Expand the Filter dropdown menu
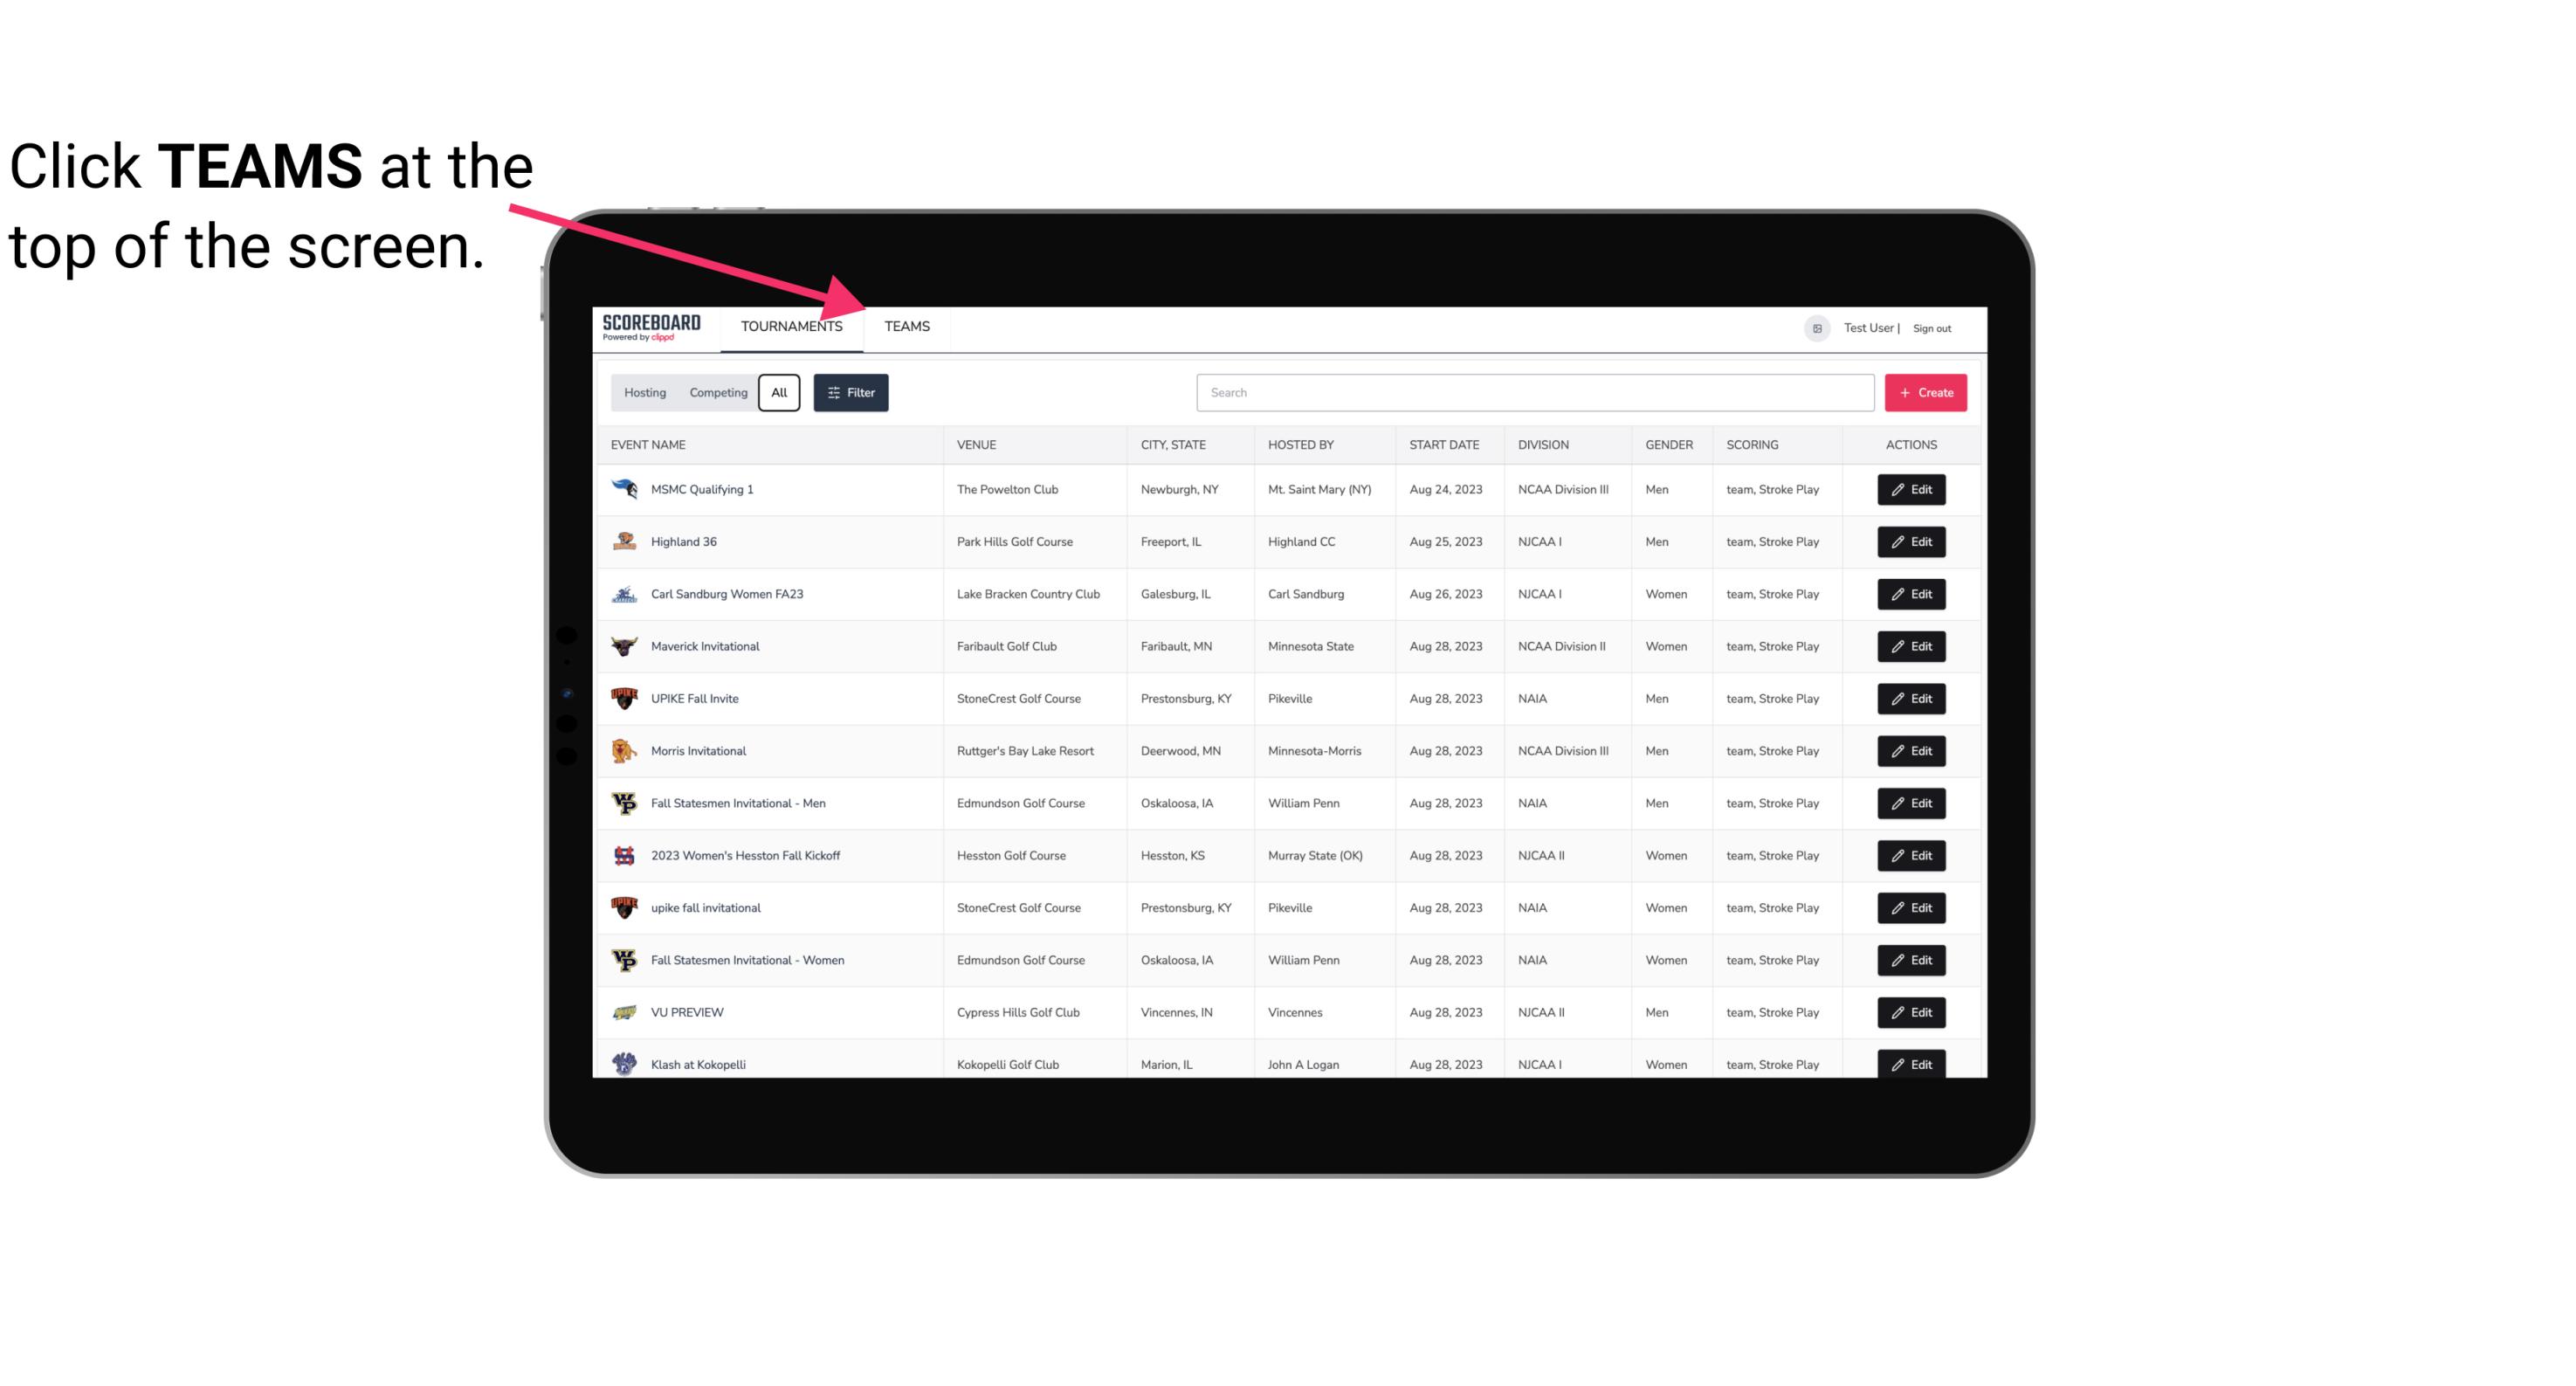The height and width of the screenshot is (1386, 2576). 850,393
